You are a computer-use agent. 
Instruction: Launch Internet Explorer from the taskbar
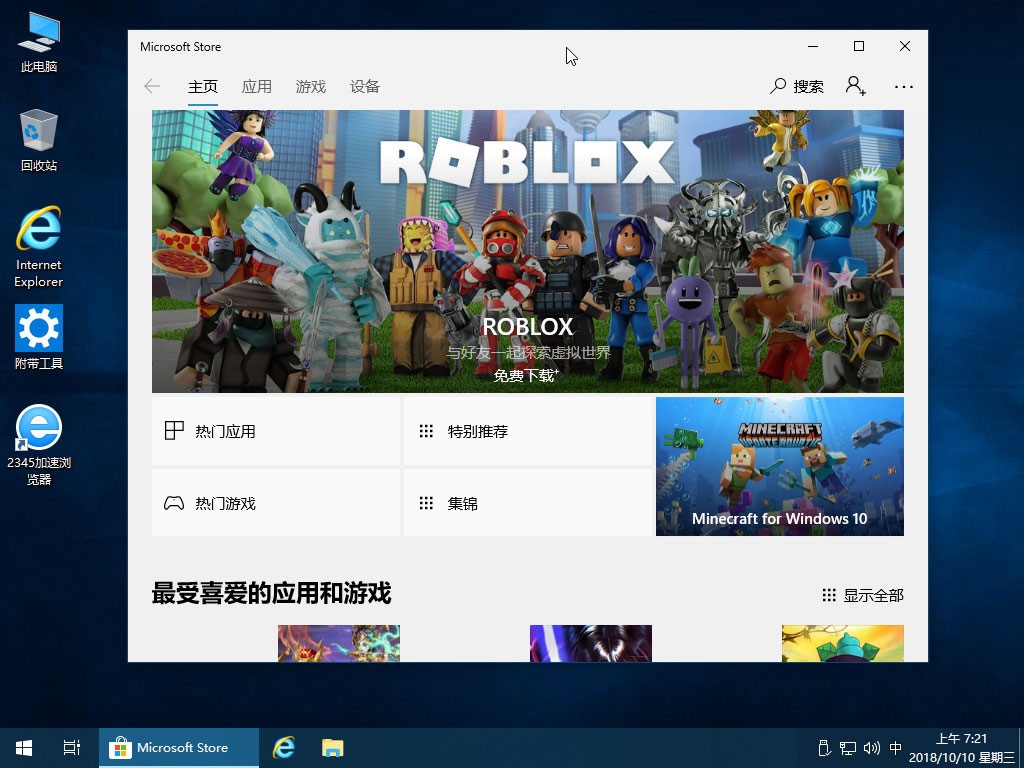(x=284, y=748)
